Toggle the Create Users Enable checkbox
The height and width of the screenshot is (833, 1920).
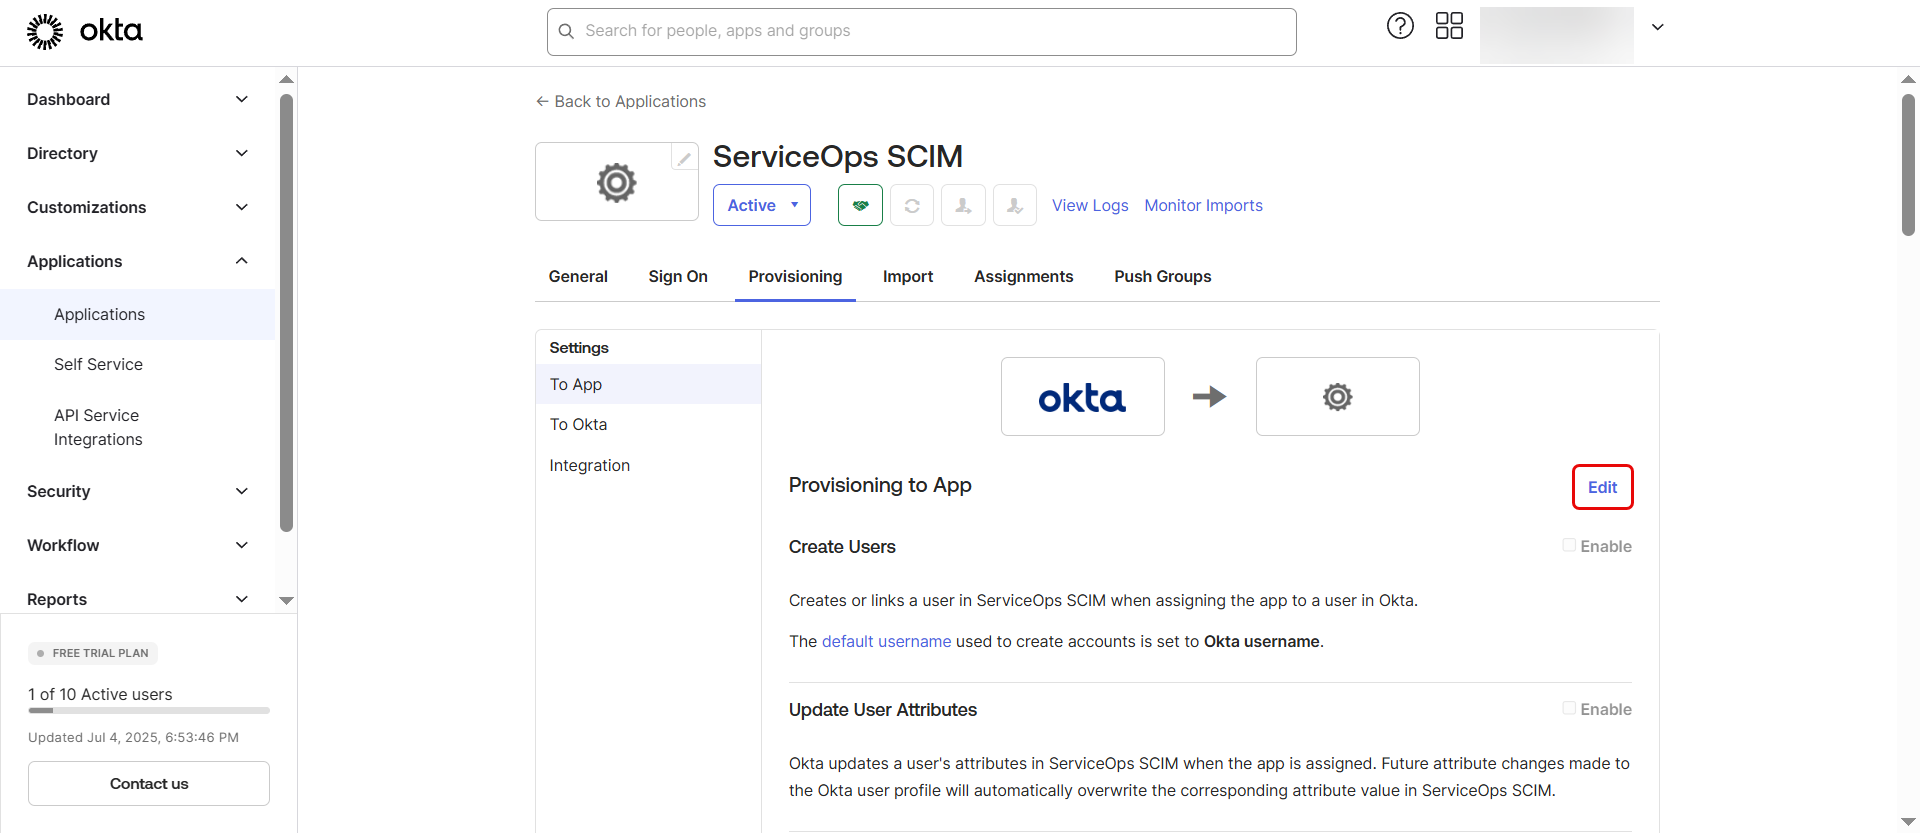(x=1569, y=545)
